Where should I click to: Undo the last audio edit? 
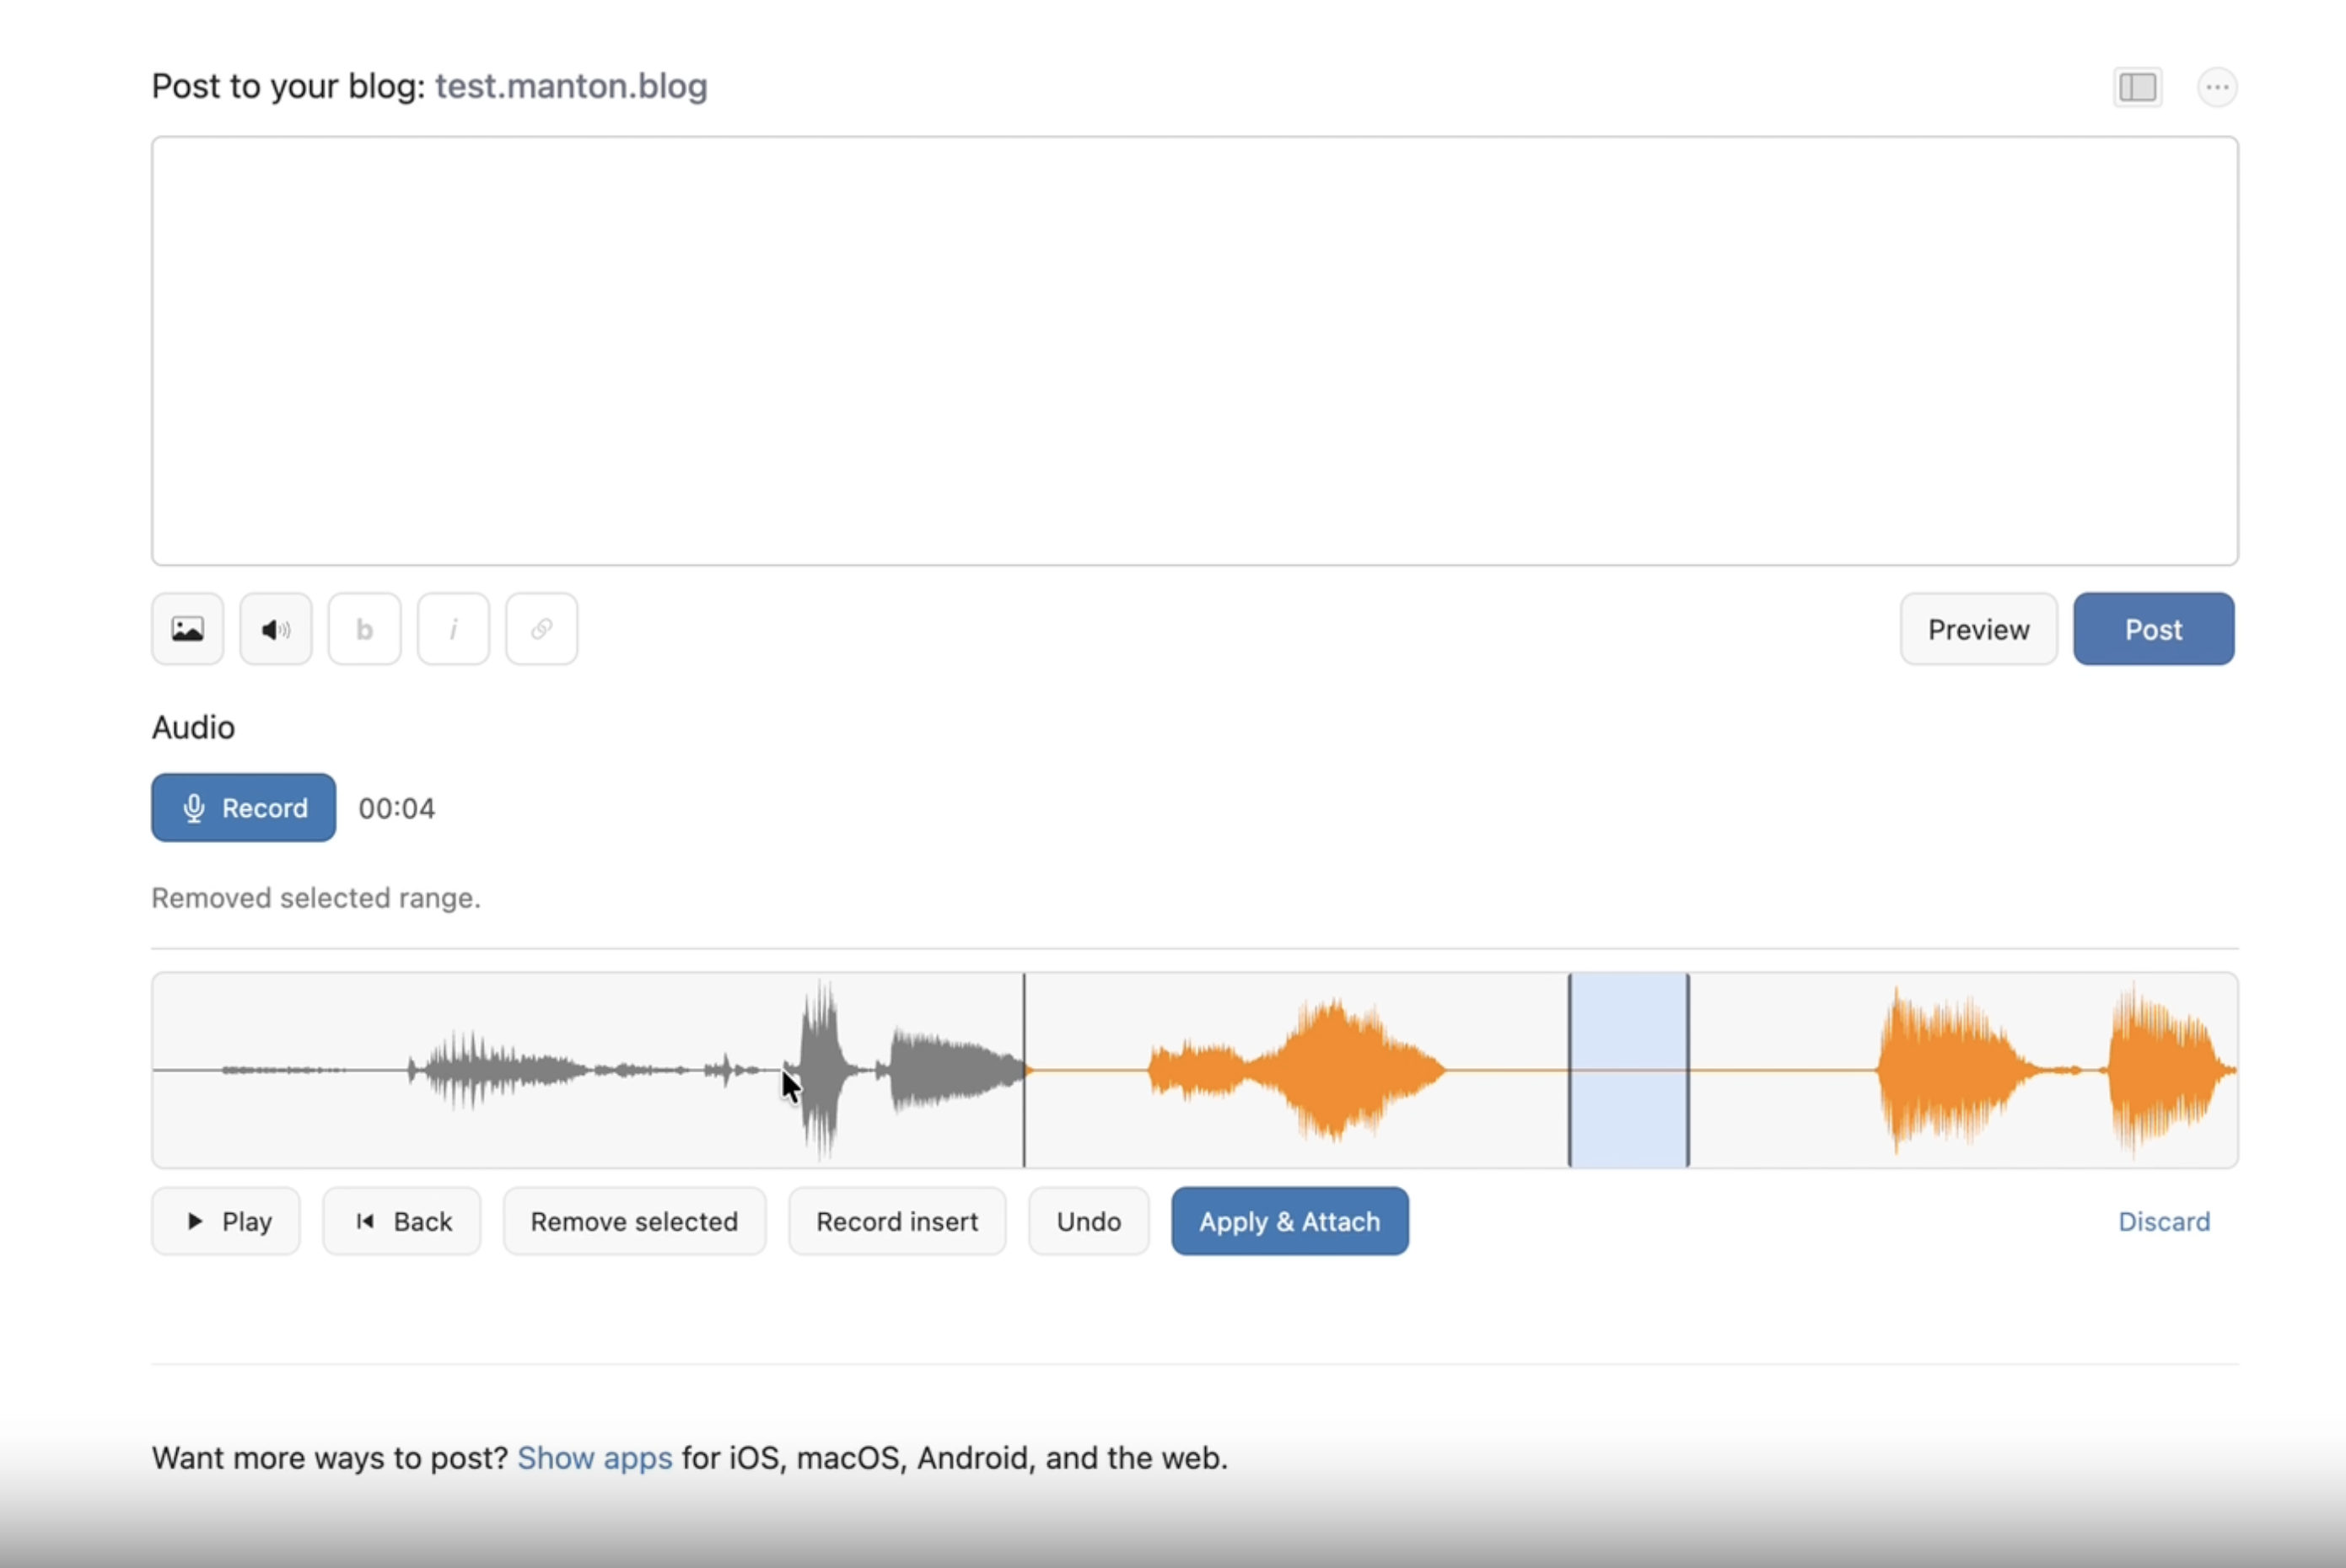click(1088, 1221)
